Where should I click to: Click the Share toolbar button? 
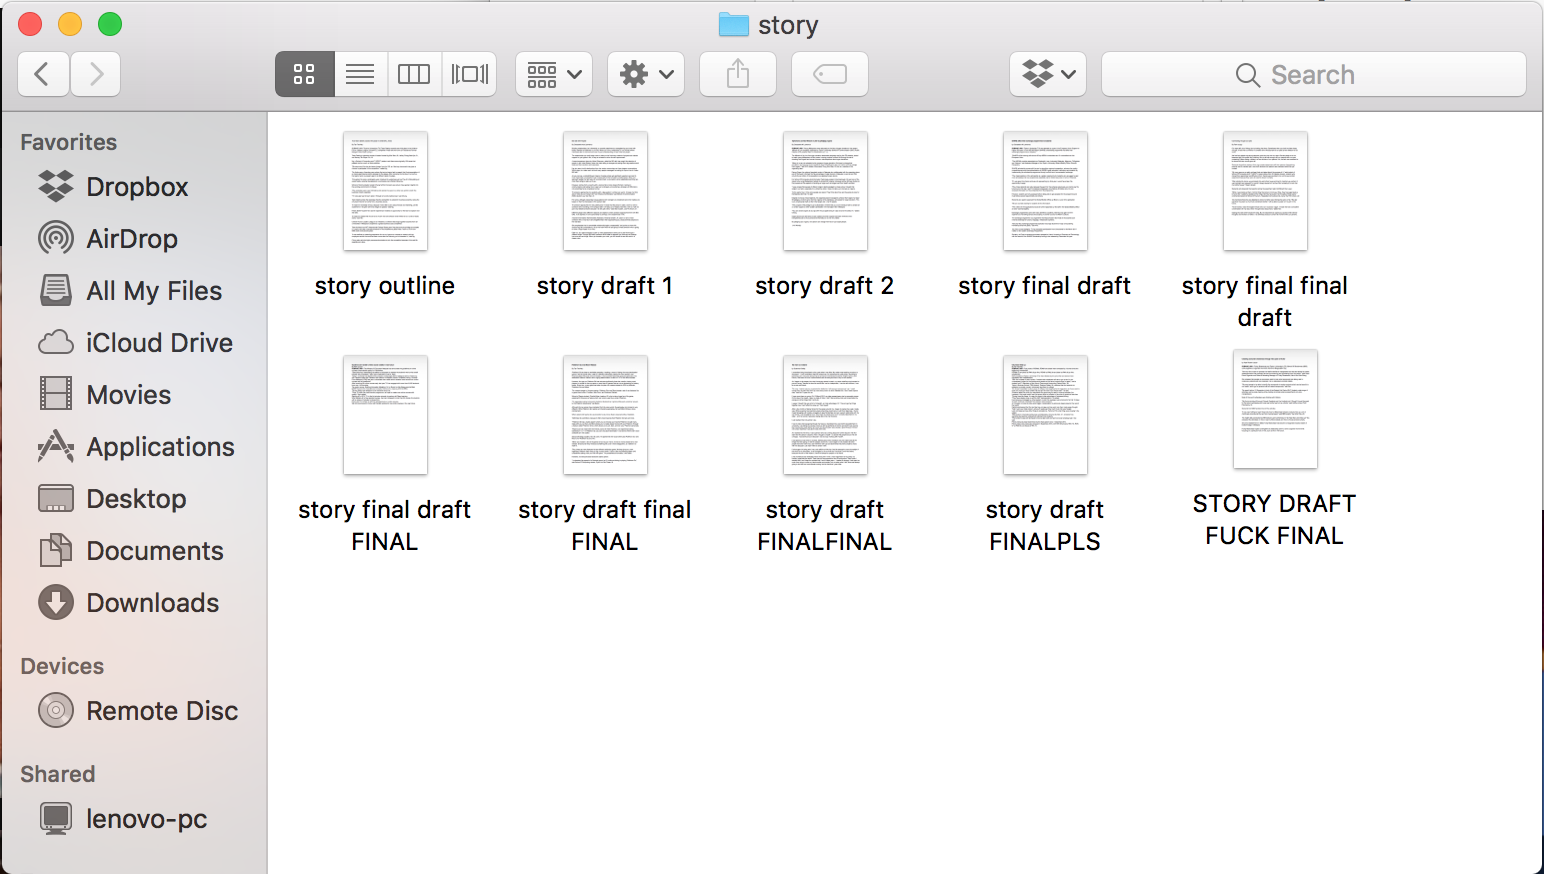737,74
